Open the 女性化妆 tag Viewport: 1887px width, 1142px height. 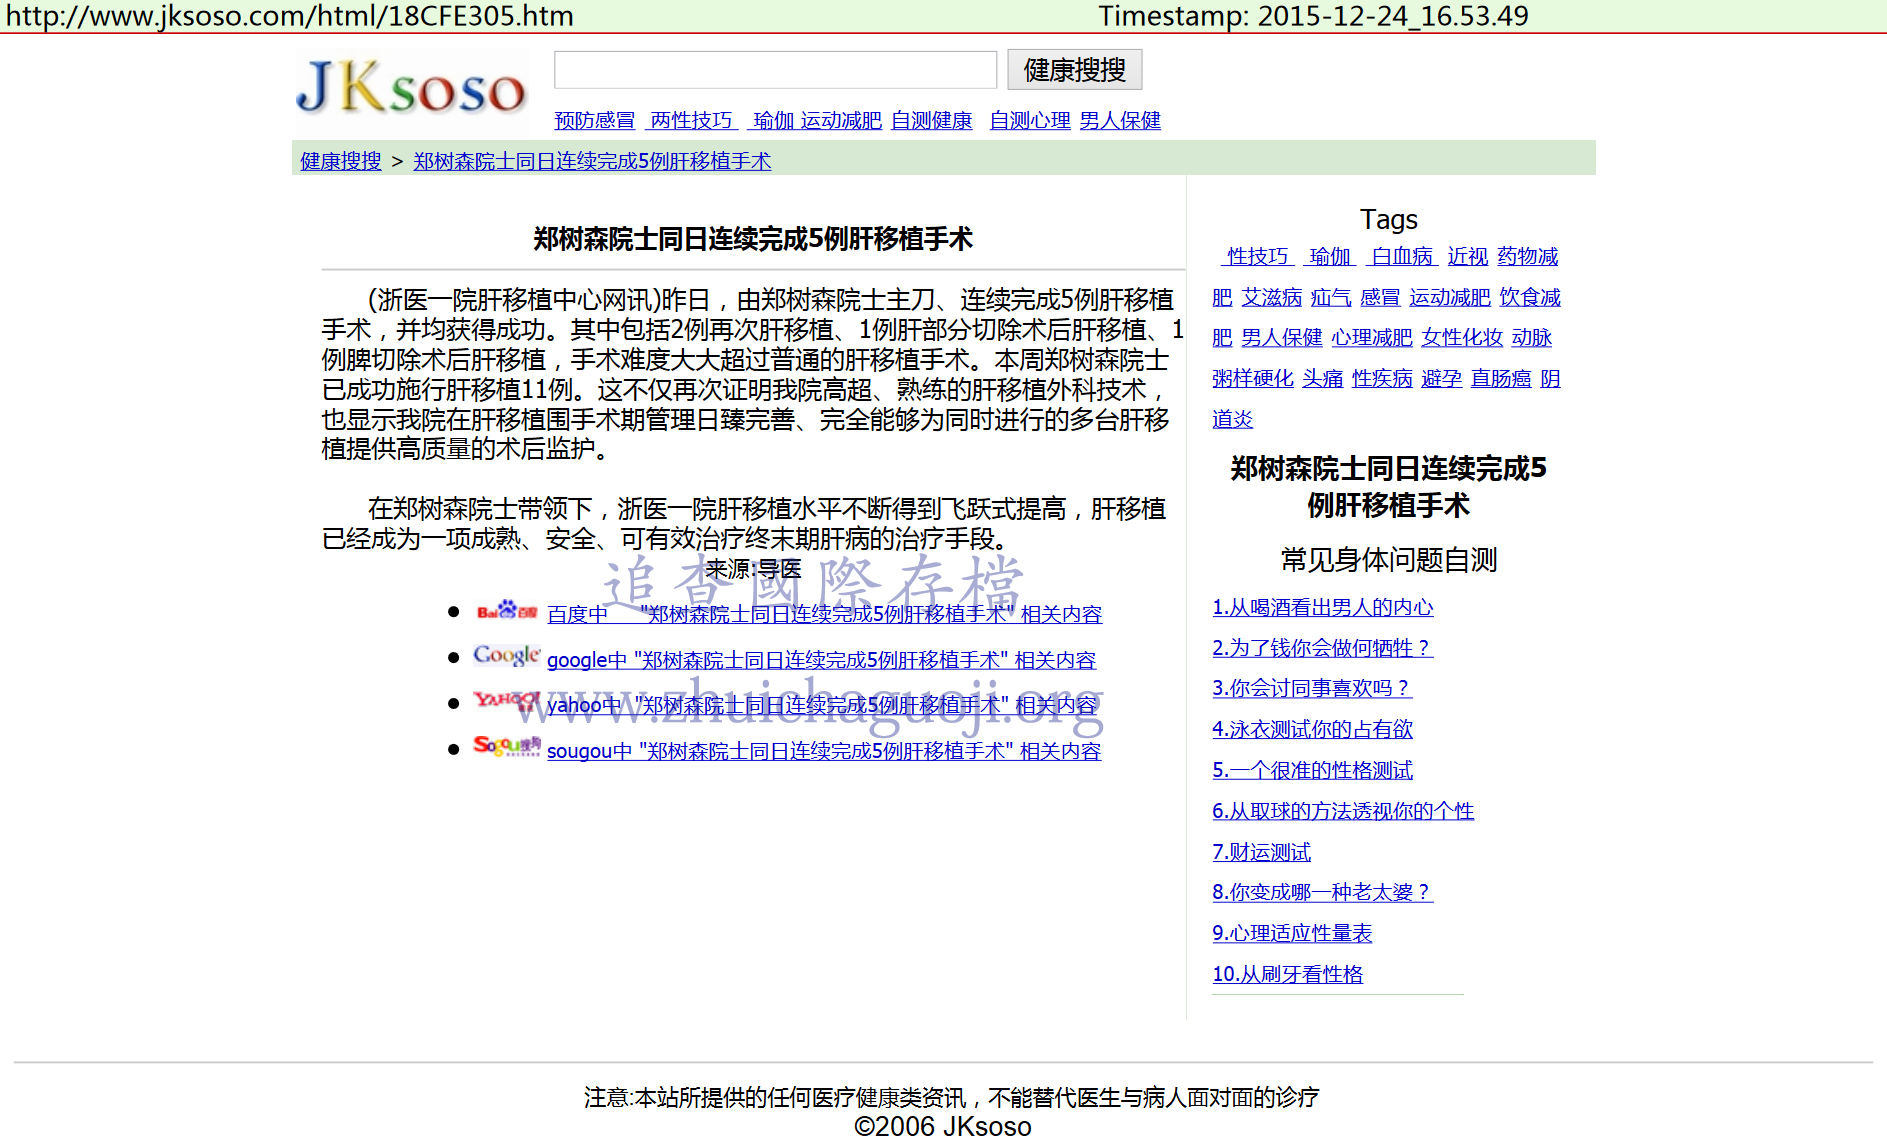[x=1461, y=338]
